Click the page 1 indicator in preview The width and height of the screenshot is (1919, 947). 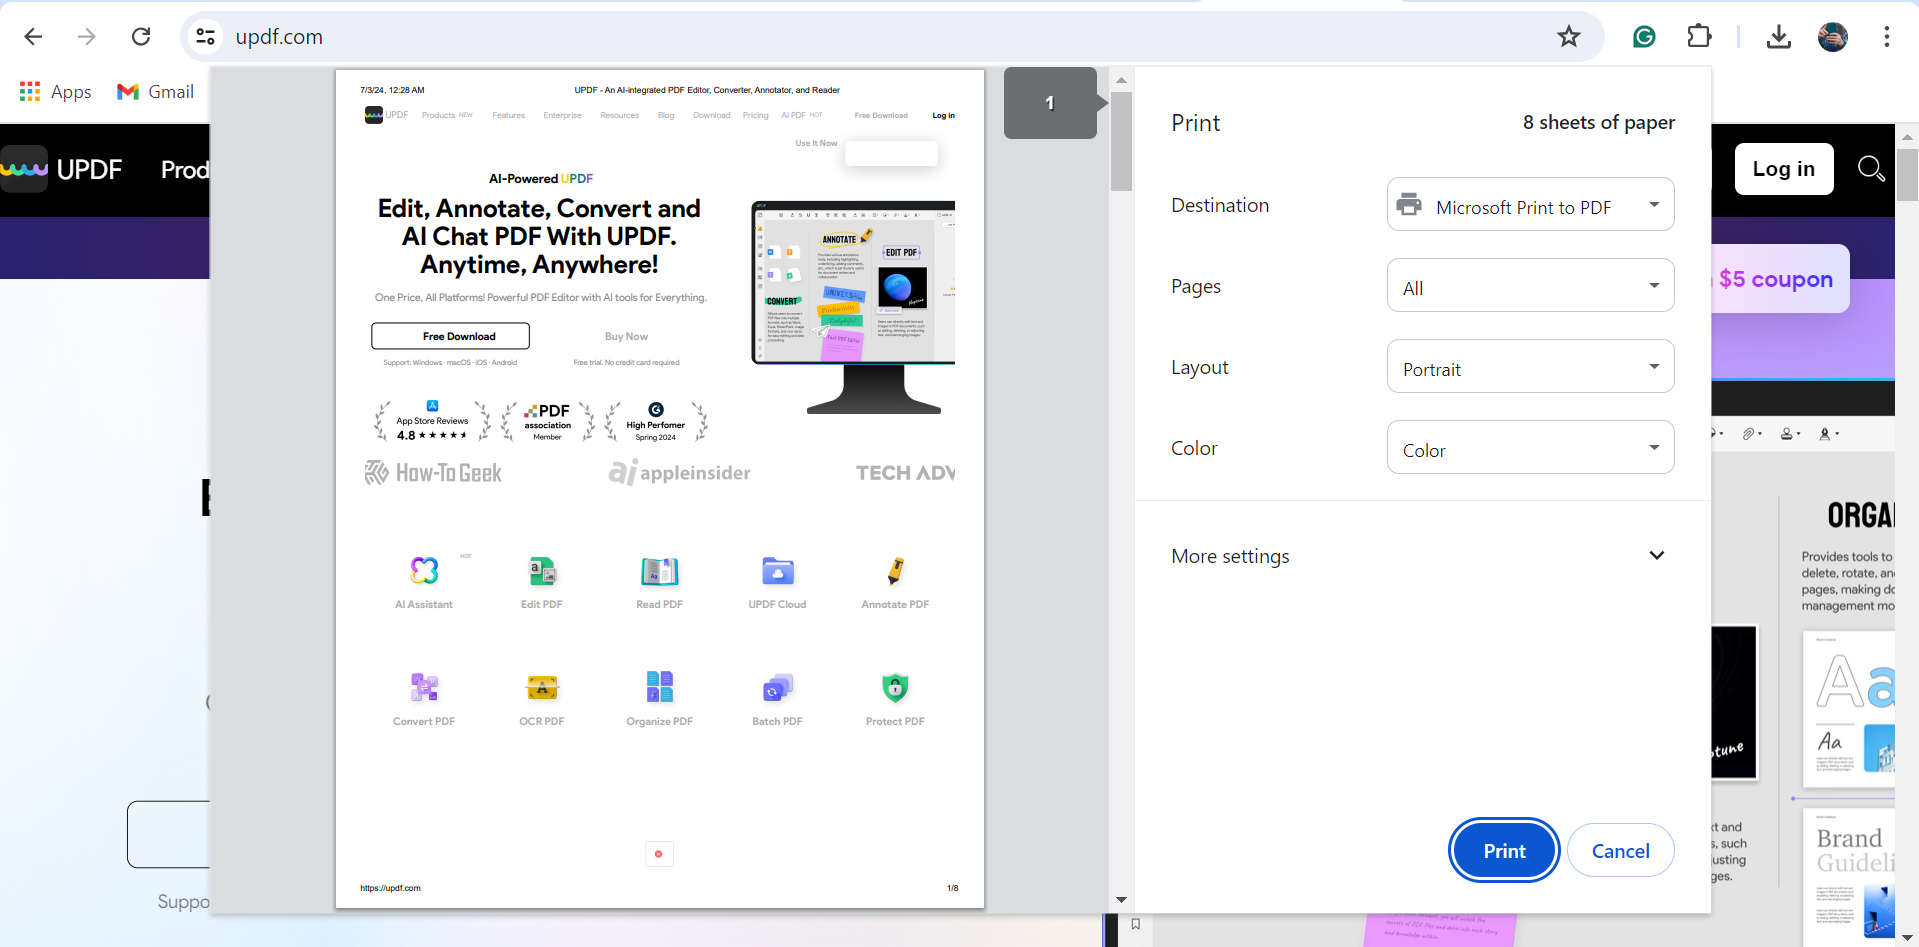coord(1050,103)
